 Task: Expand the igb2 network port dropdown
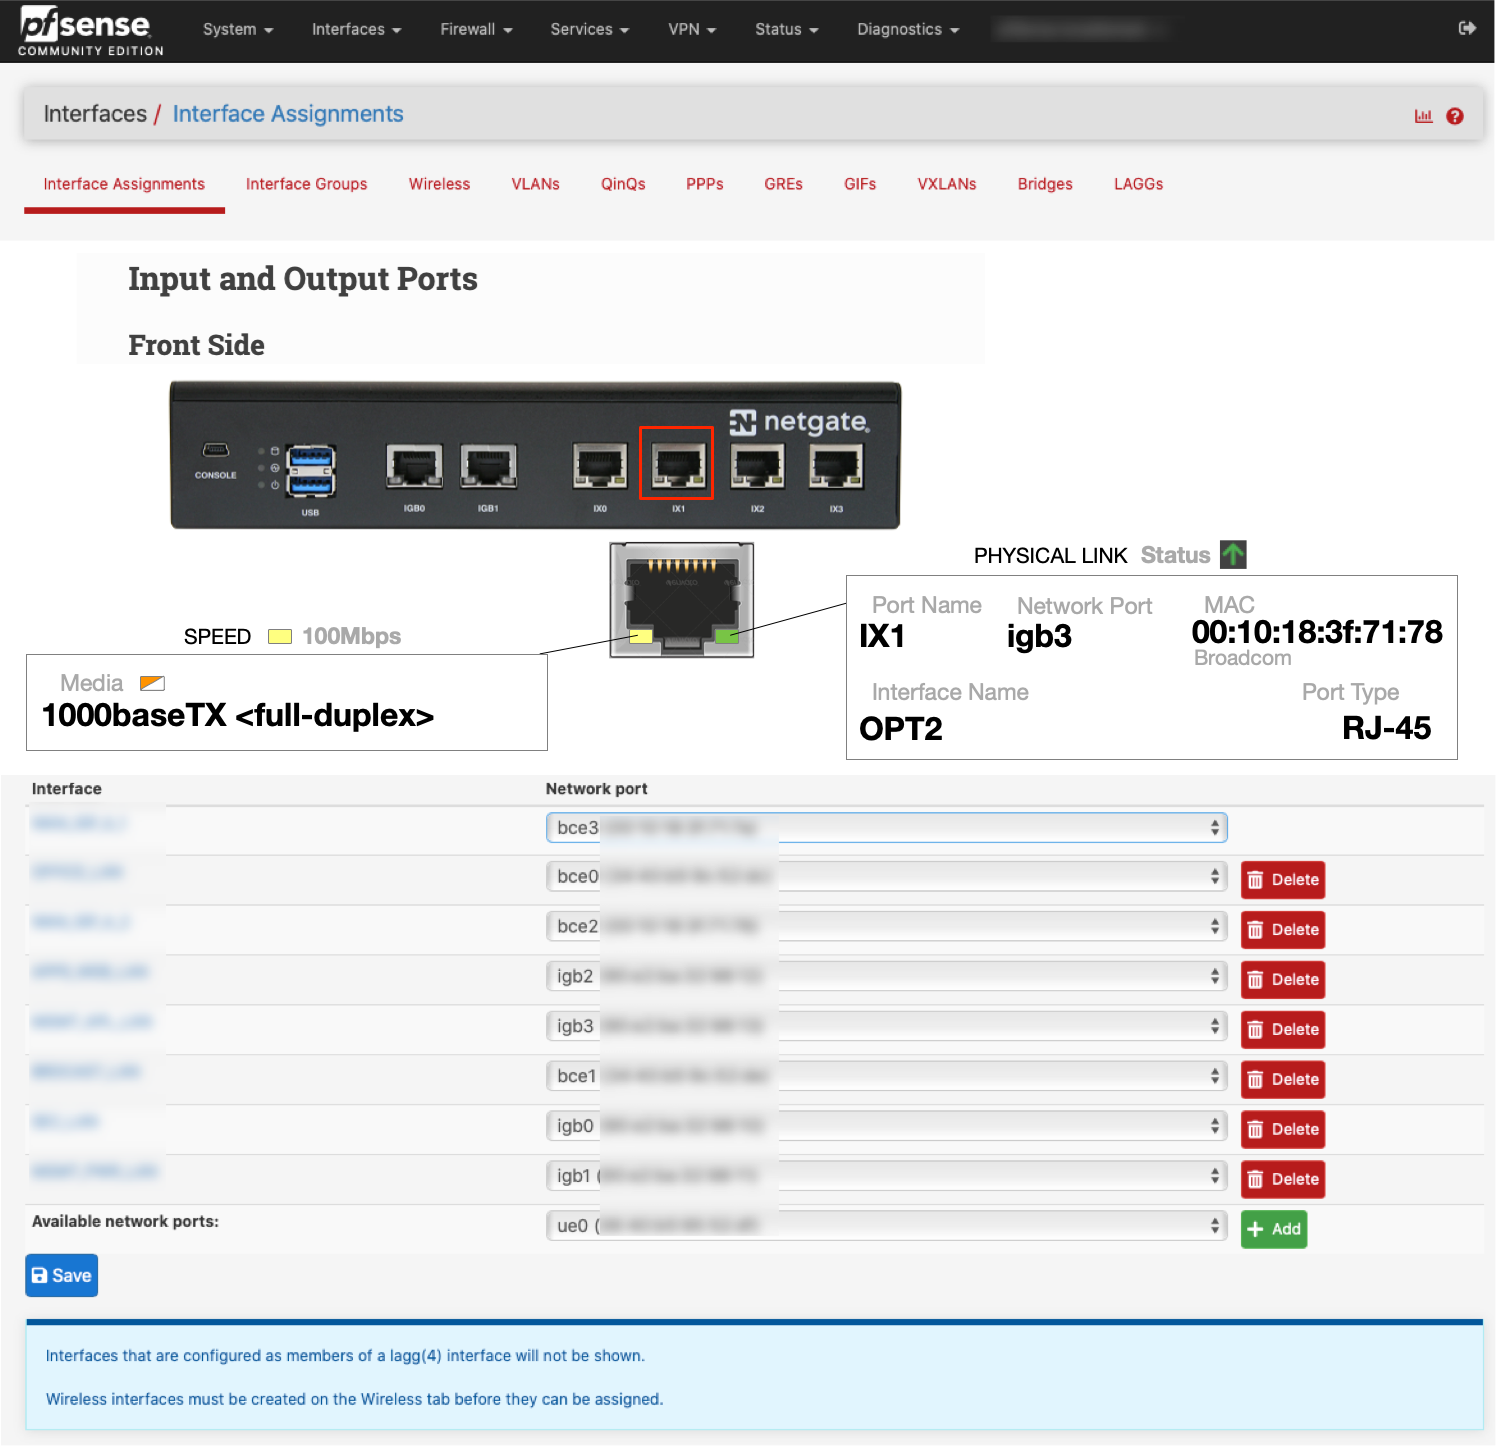click(x=887, y=977)
